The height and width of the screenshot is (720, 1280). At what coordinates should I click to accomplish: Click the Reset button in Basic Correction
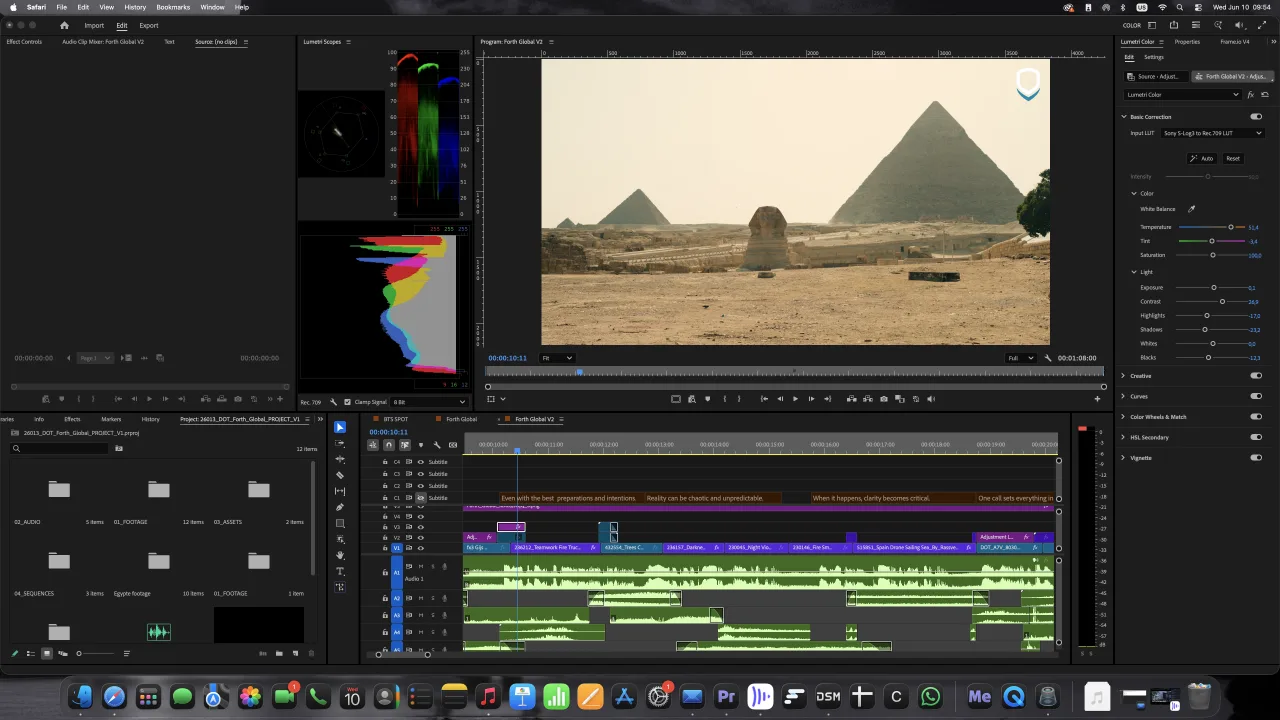click(1233, 158)
